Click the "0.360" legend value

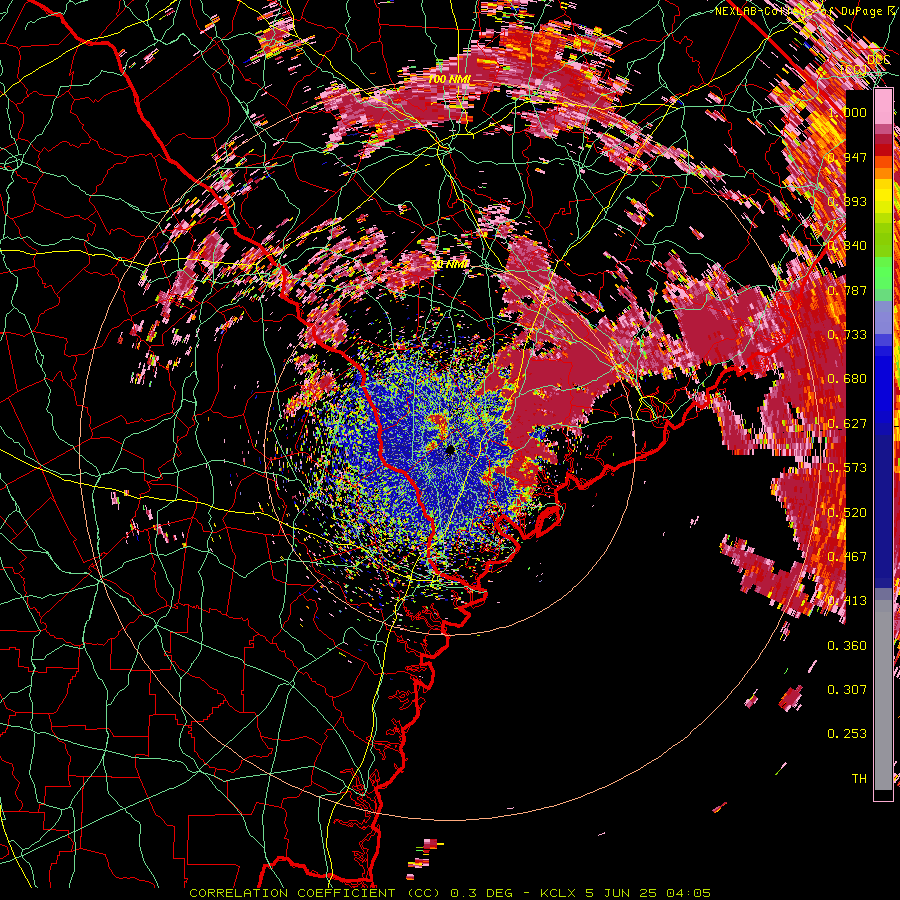pos(848,646)
